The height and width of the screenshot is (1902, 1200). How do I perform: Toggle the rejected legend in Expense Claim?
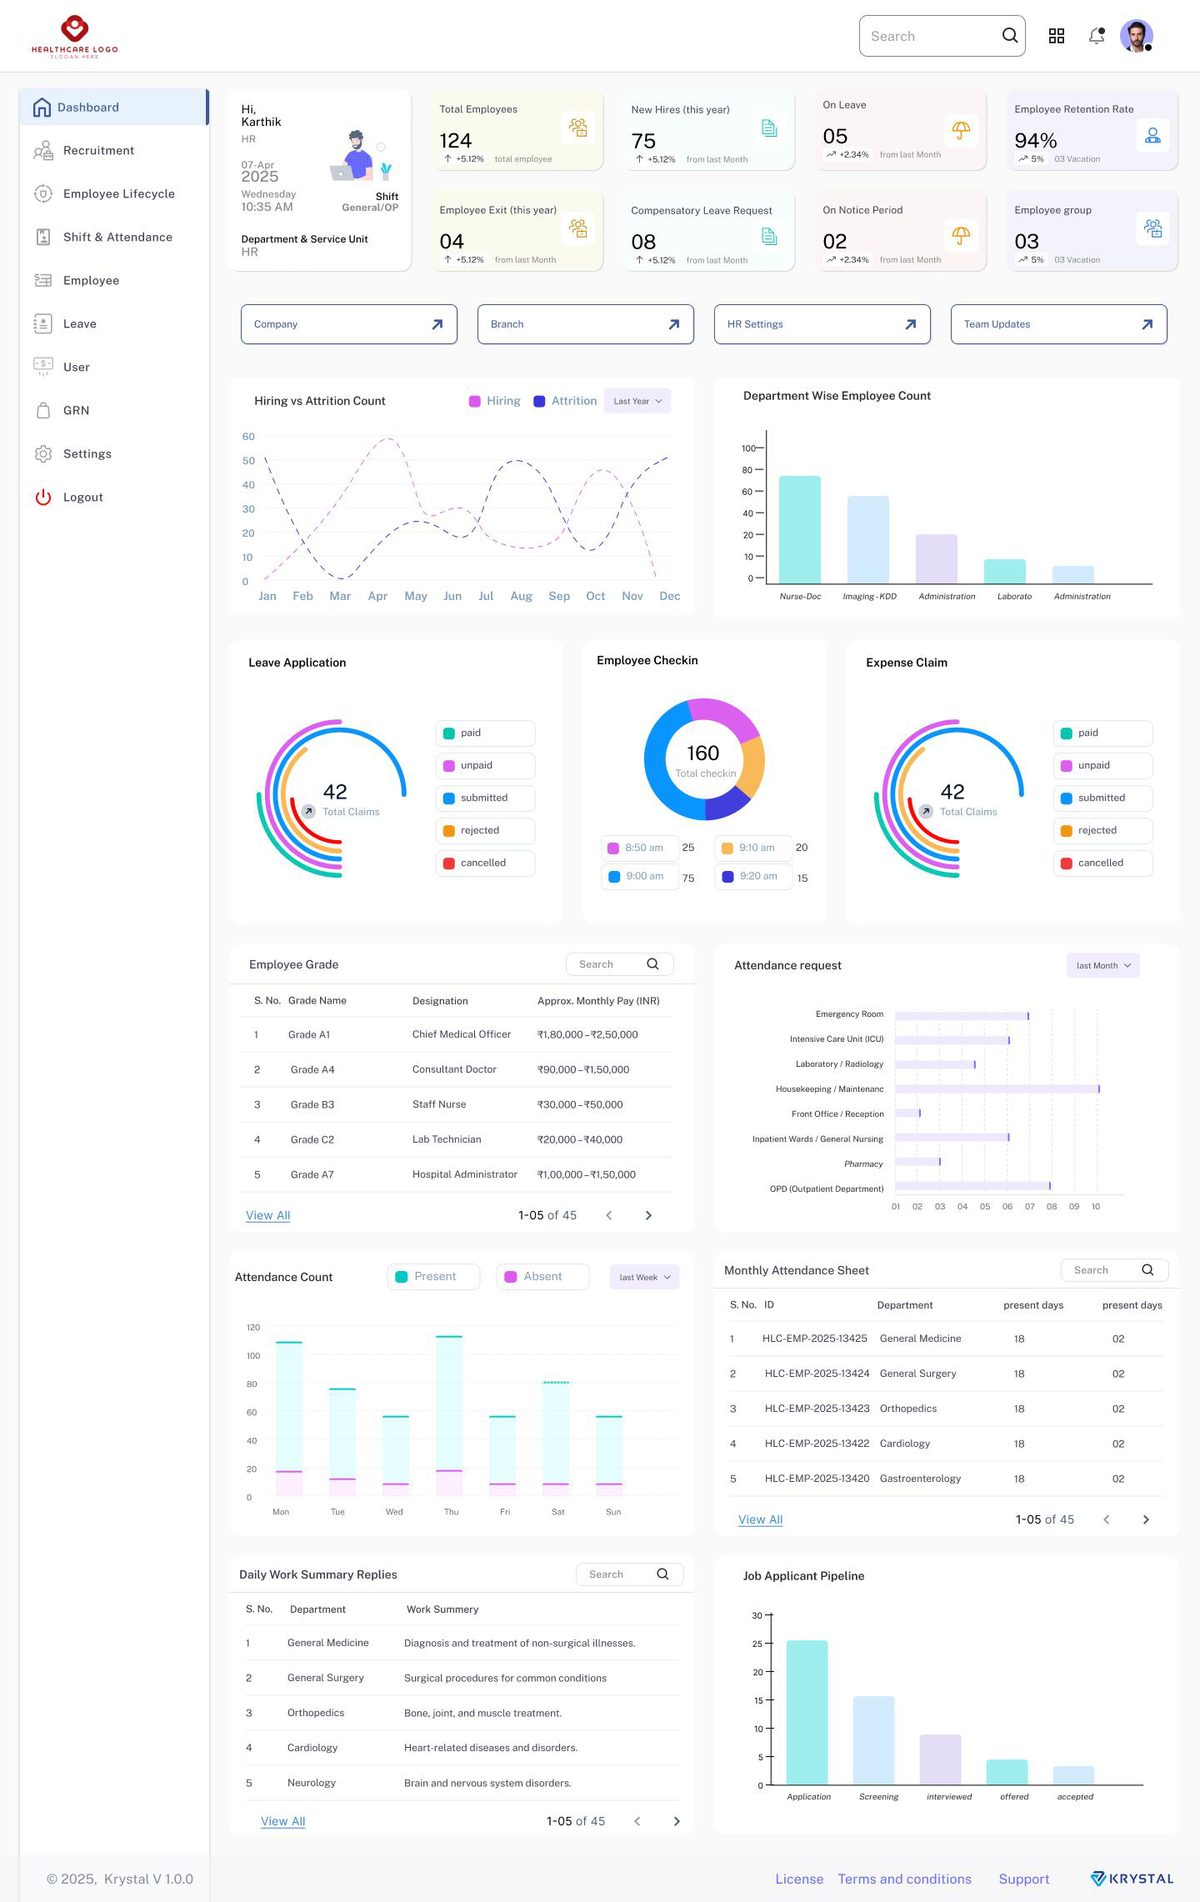[x=1103, y=830]
